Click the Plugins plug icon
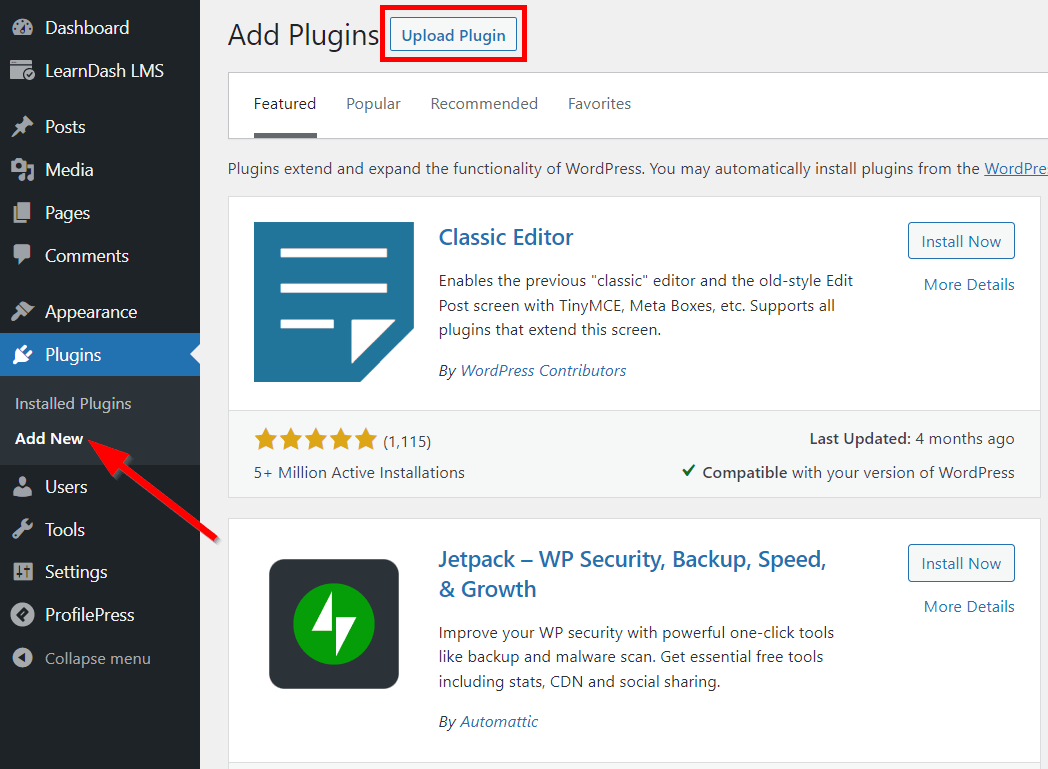Image resolution: width=1048 pixels, height=769 pixels. pyautogui.click(x=22, y=354)
